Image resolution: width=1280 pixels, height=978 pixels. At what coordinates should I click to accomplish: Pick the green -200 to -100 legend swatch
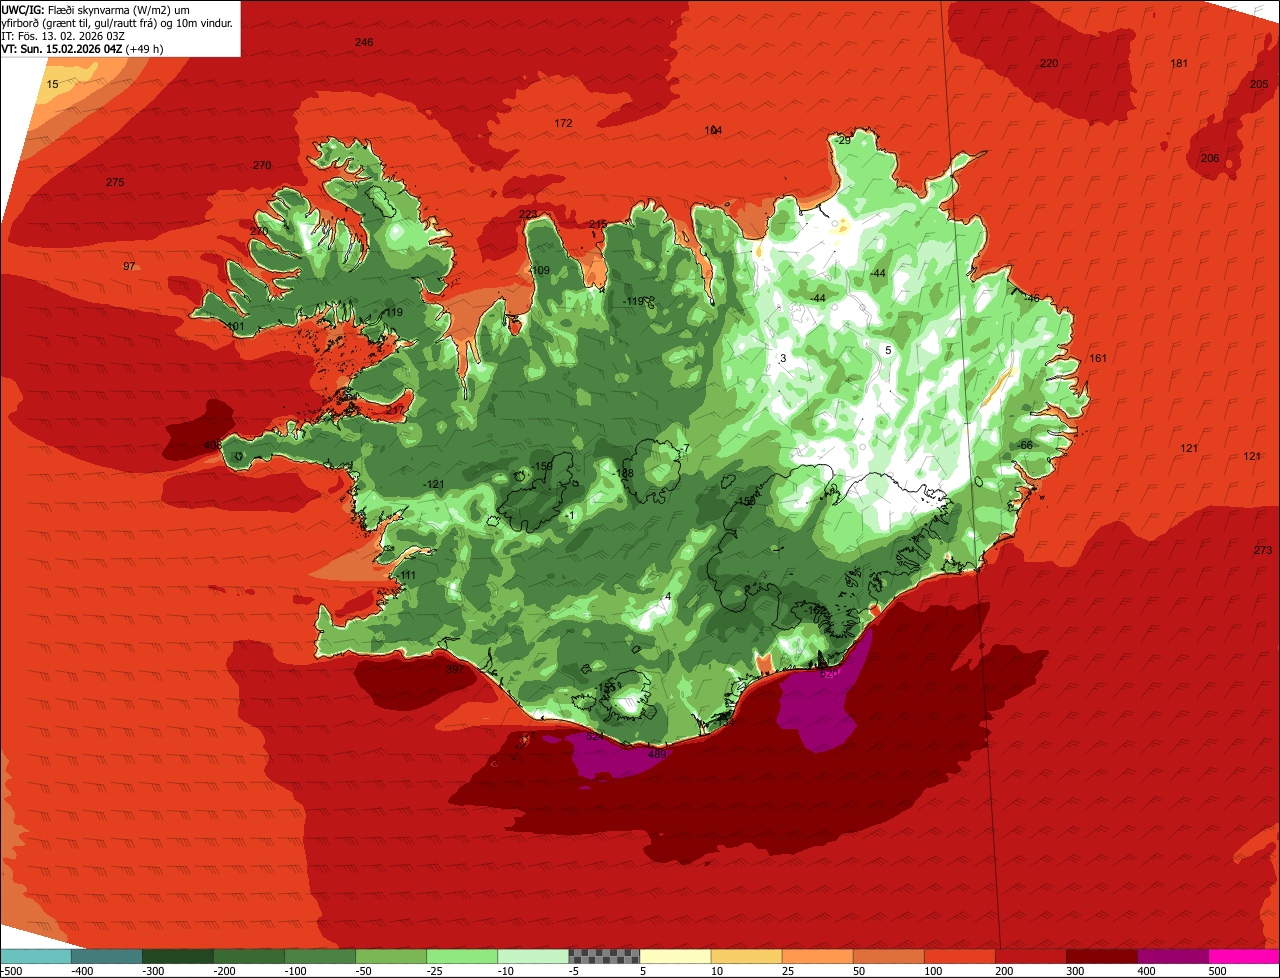pos(249,956)
